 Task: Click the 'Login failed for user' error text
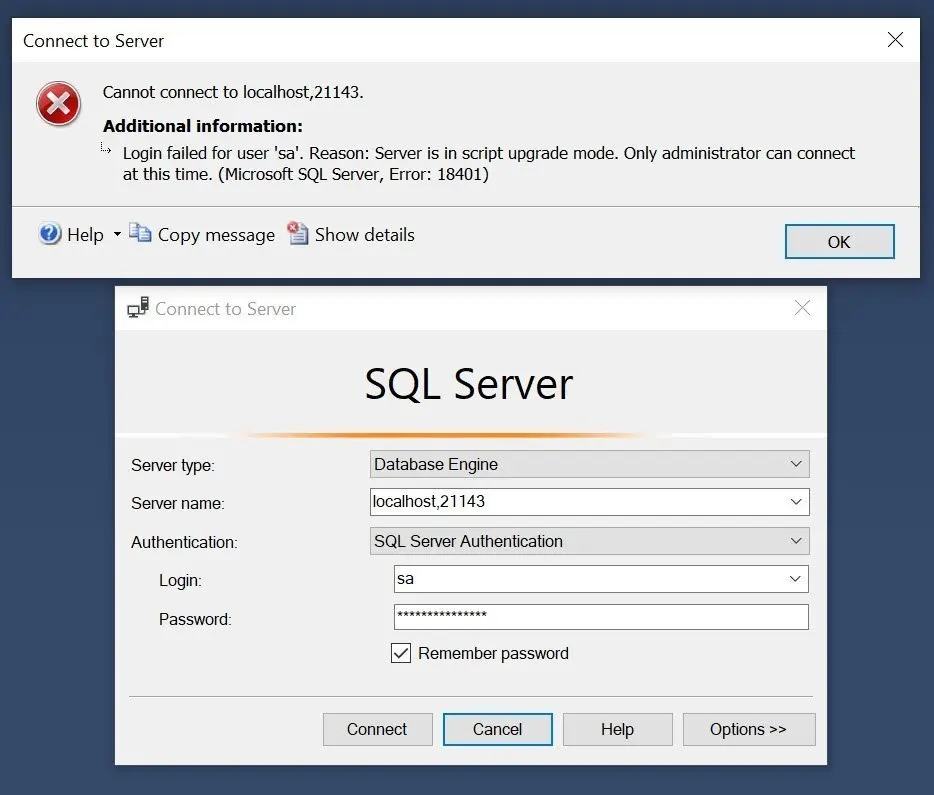coord(488,164)
